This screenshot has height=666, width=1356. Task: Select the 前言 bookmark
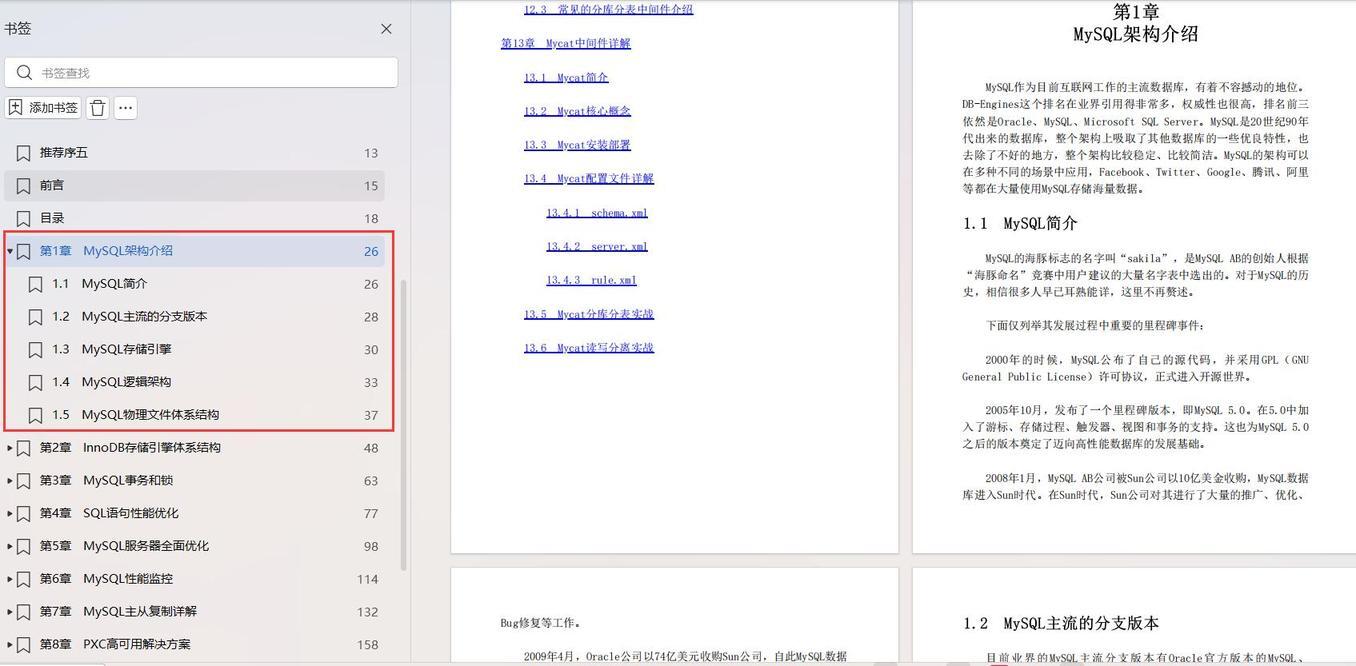[x=195, y=186]
